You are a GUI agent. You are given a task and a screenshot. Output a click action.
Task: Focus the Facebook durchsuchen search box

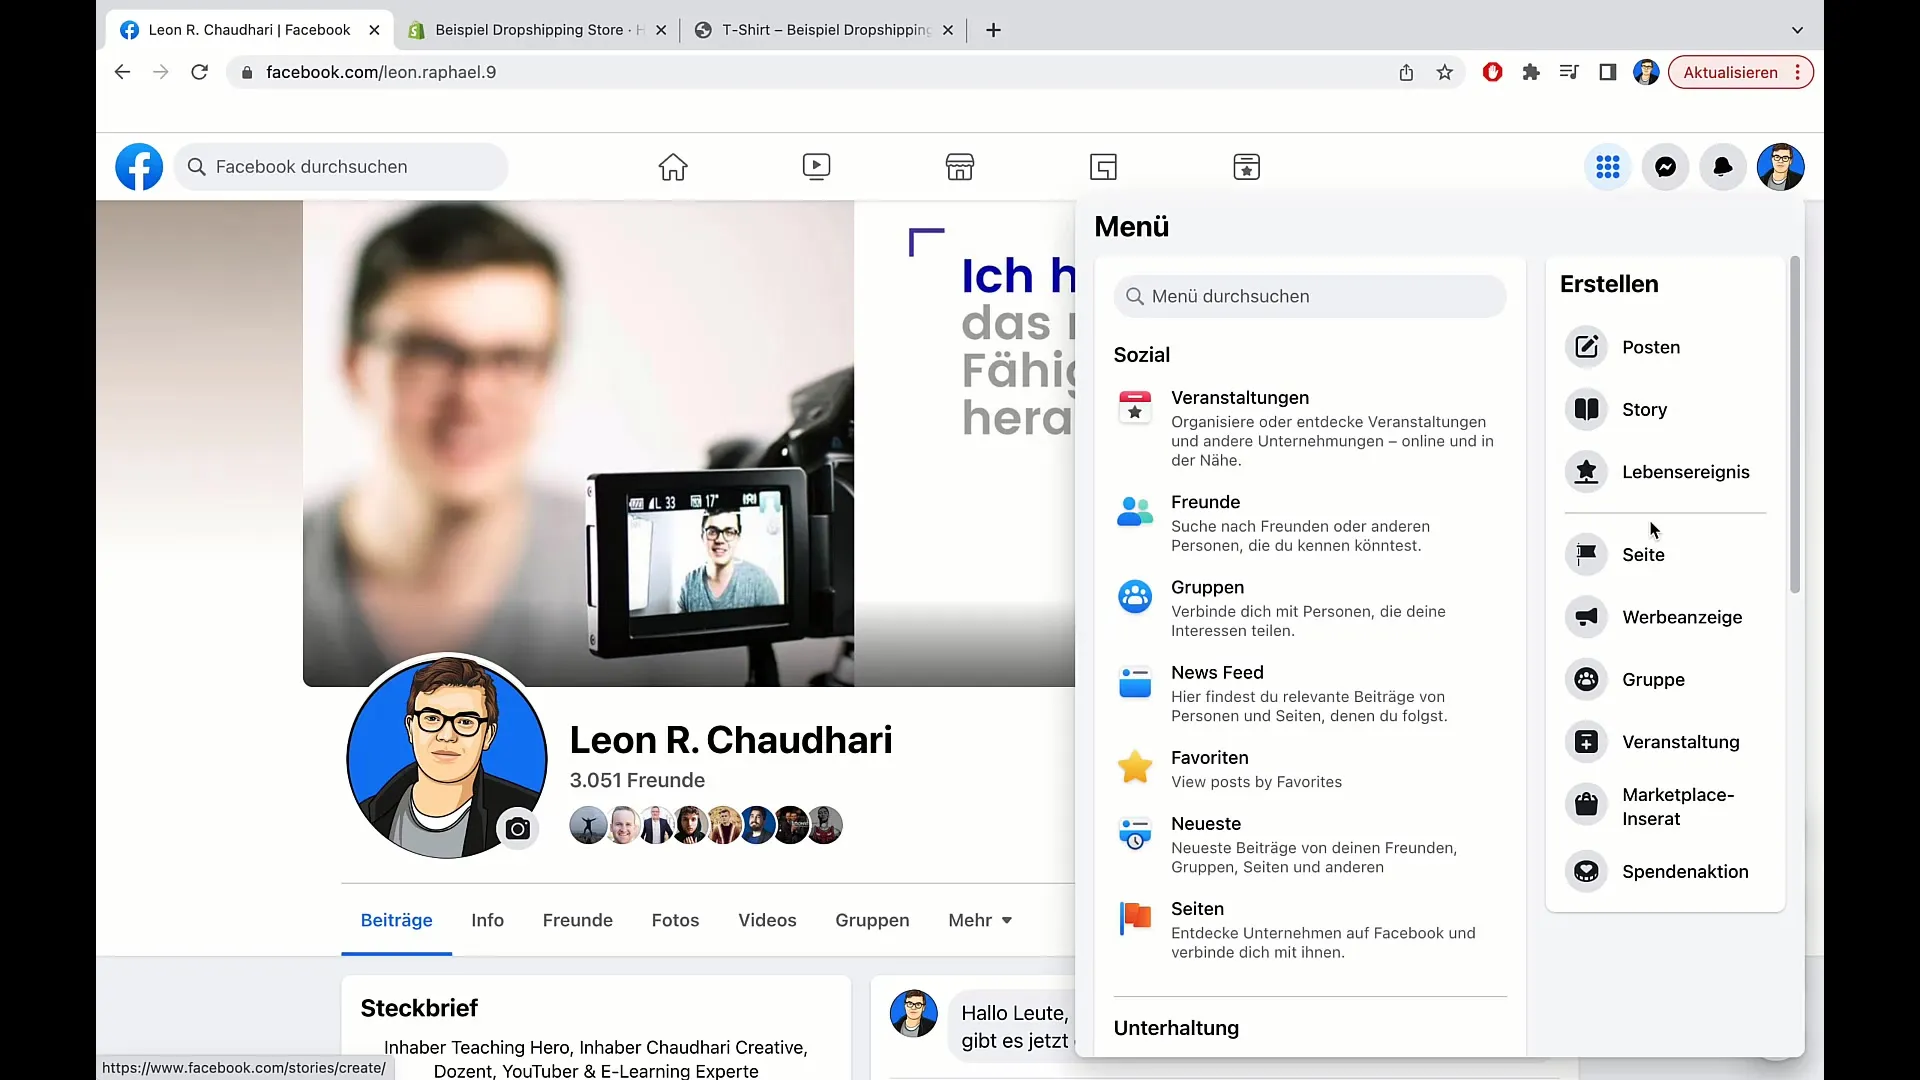(x=341, y=167)
